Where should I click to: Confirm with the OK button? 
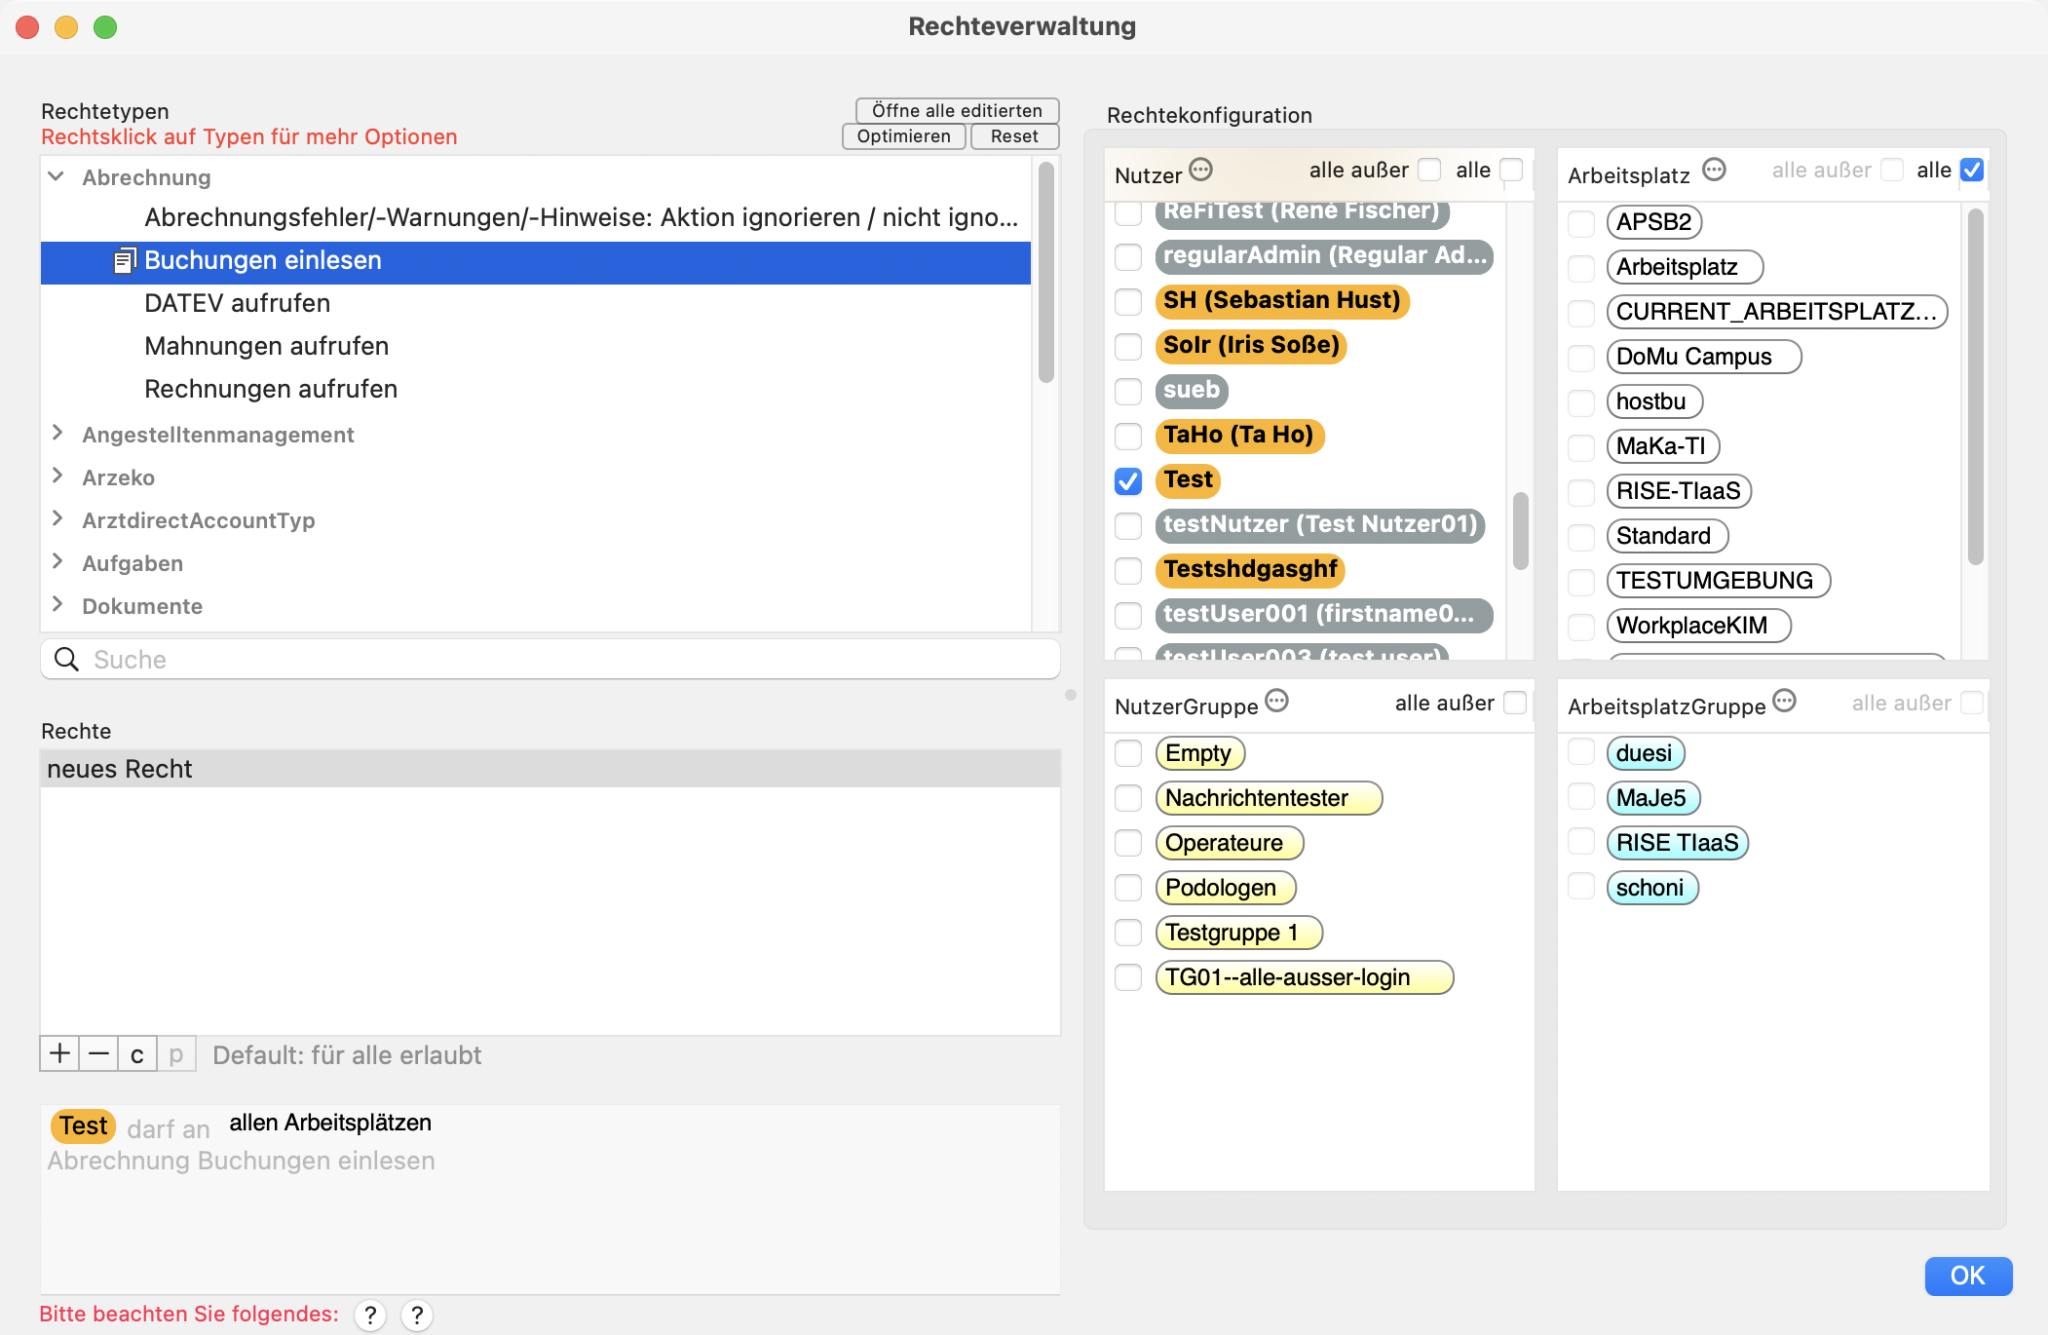click(x=1968, y=1276)
